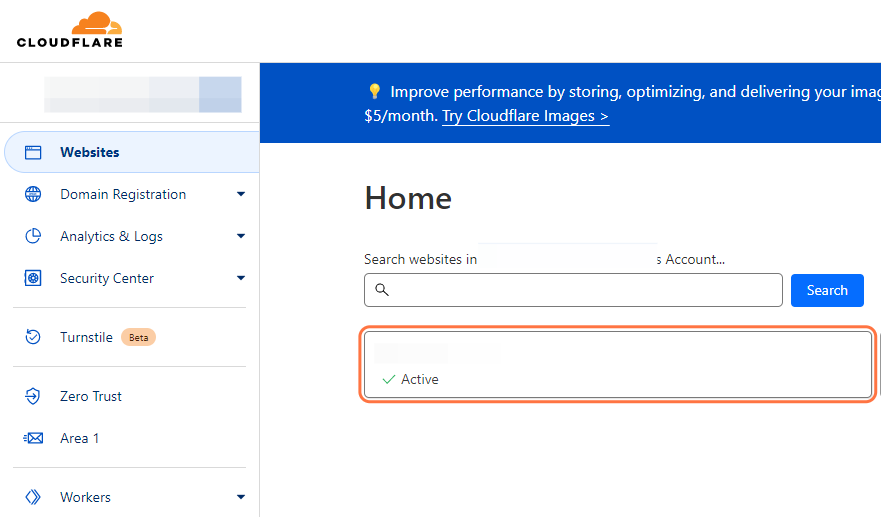The width and height of the screenshot is (881, 517).
Task: Click the Analytics & Logs pie chart icon
Action: 33,237
